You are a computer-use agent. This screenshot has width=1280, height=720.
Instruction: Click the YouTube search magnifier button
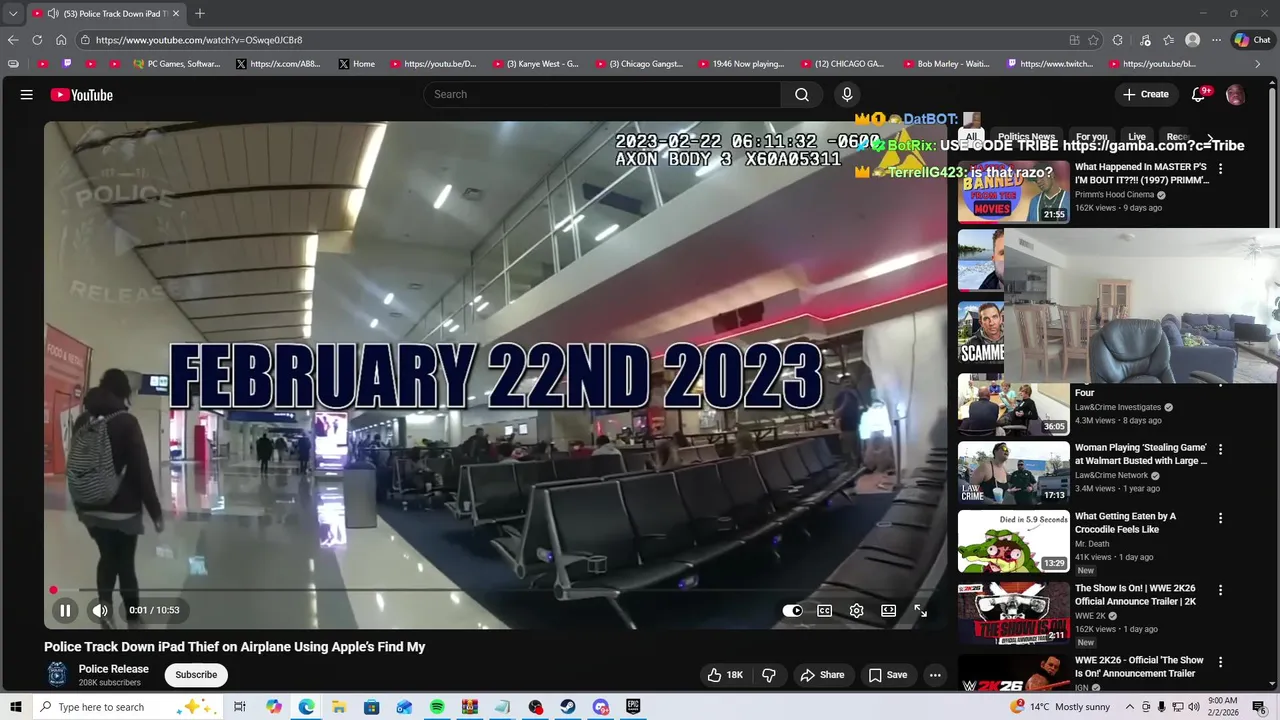pos(802,94)
